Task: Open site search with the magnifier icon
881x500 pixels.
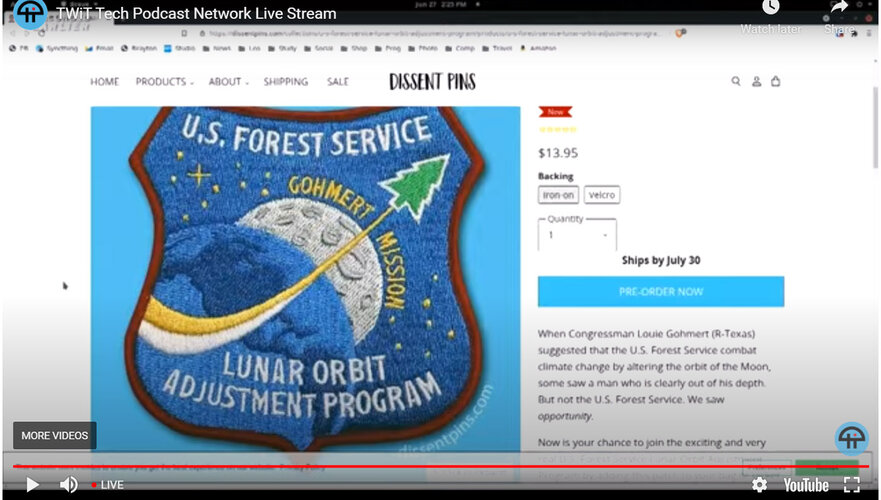Action: click(x=735, y=81)
